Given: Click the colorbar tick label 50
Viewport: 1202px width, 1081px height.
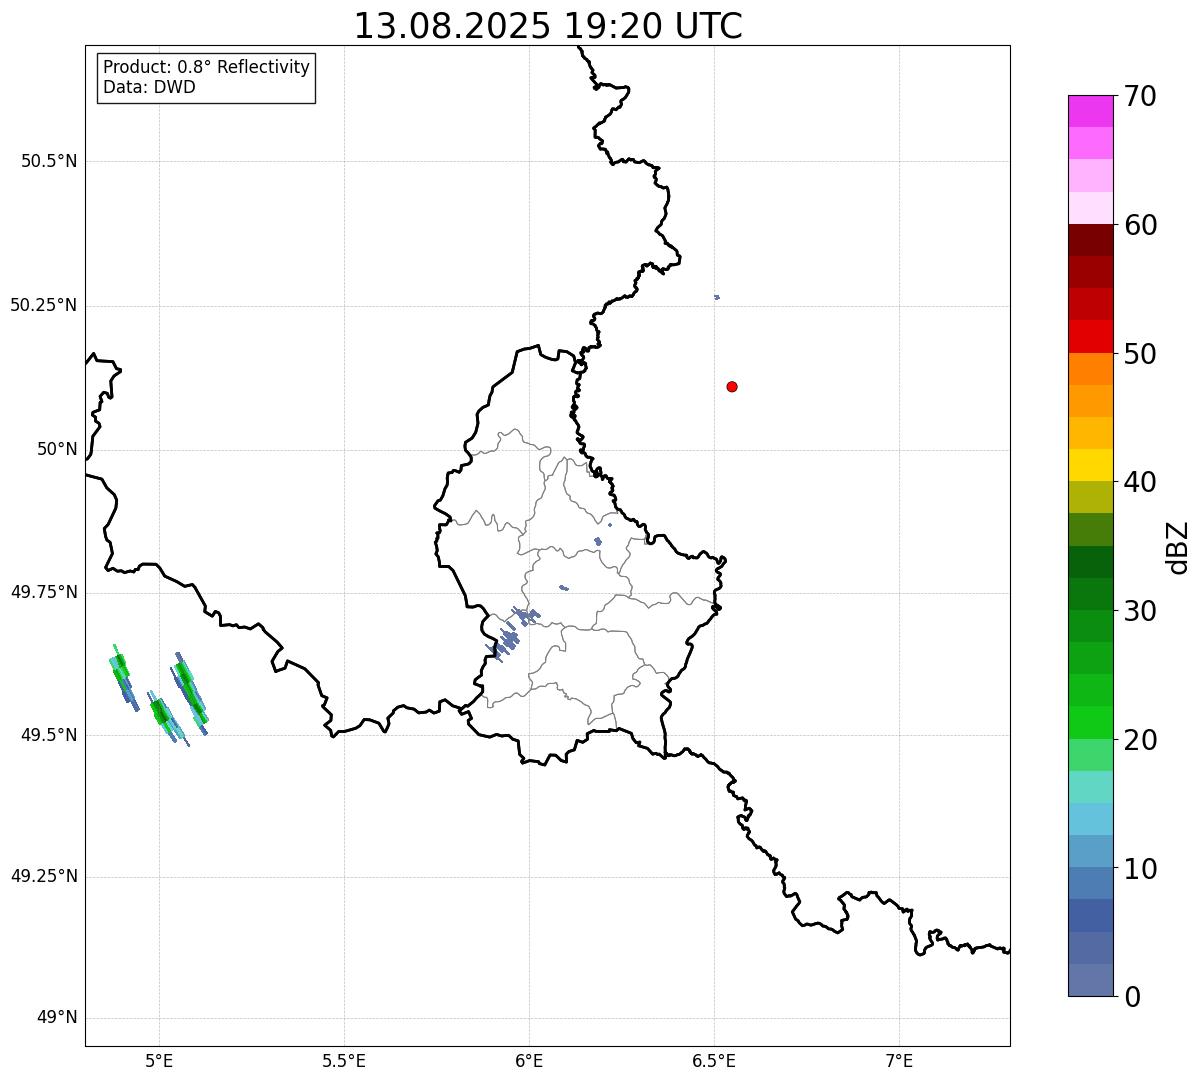Looking at the screenshot, I should coord(1140,354).
